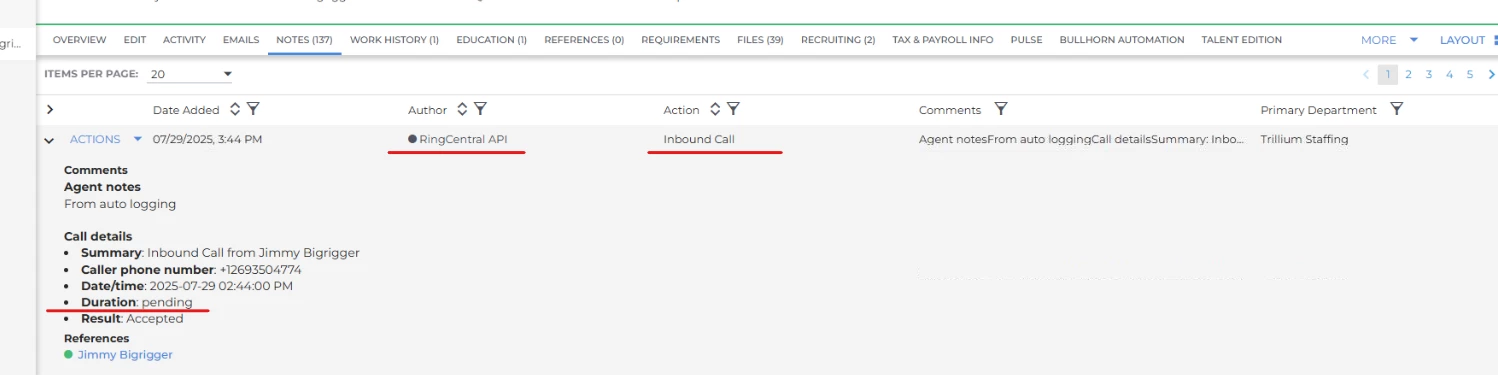The height and width of the screenshot is (375, 1498).
Task: Click the Date Added column header
Action: click(x=186, y=110)
